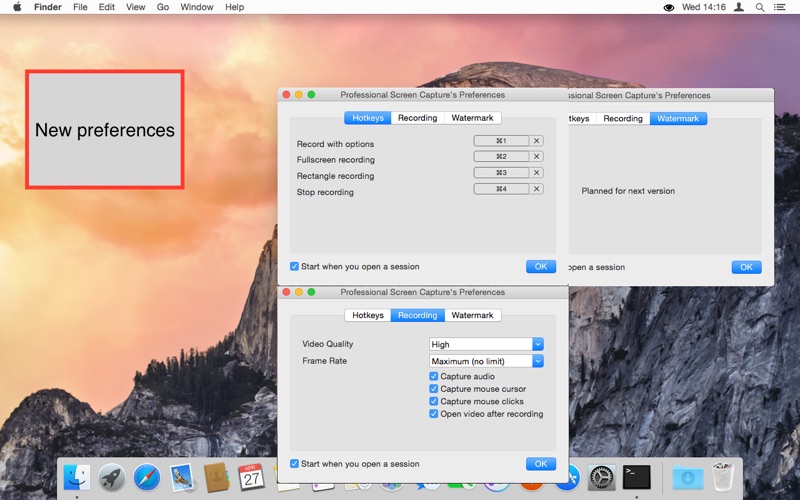The width and height of the screenshot is (800, 500).
Task: Open Safari from the dock
Action: [x=147, y=478]
